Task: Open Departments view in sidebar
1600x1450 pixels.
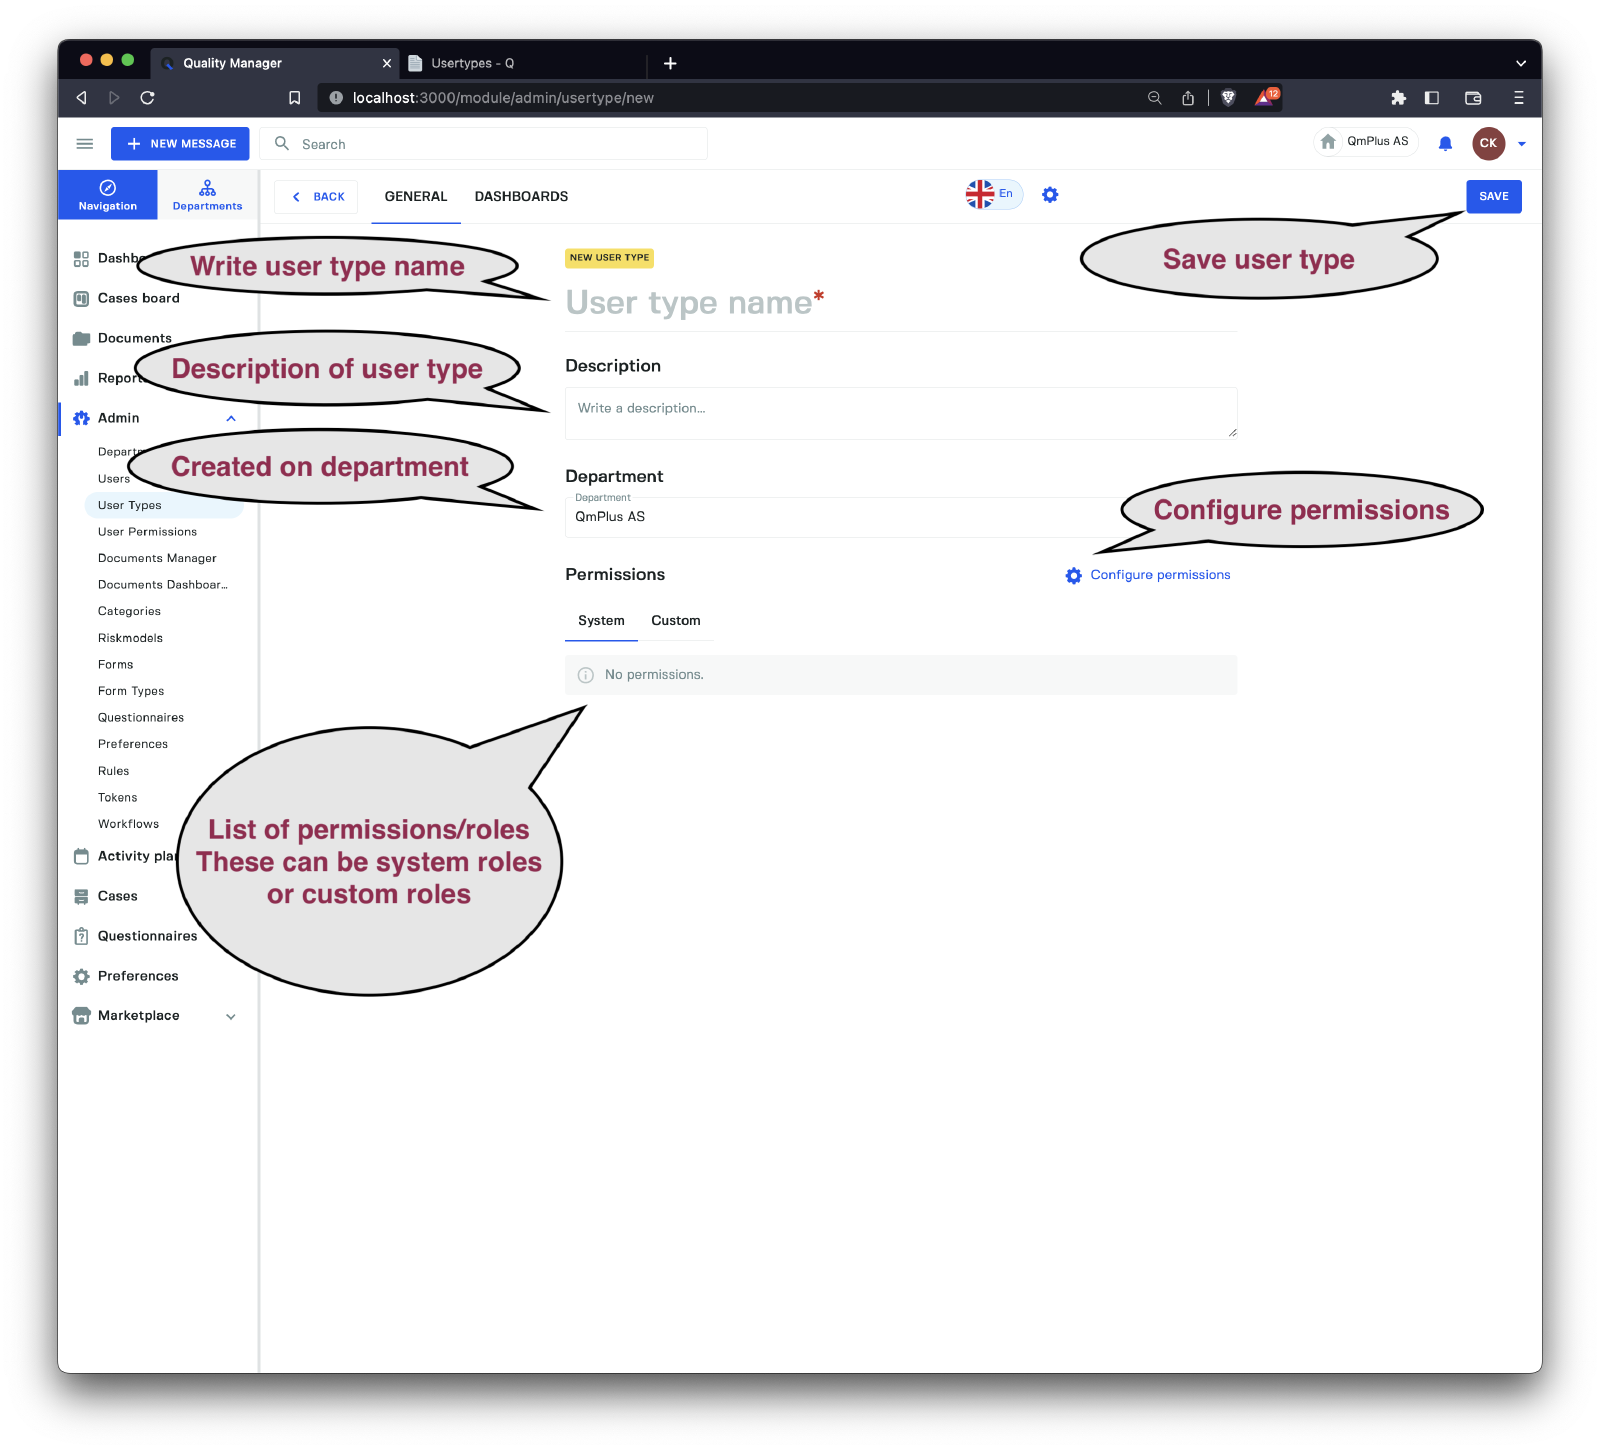Action: (x=207, y=195)
